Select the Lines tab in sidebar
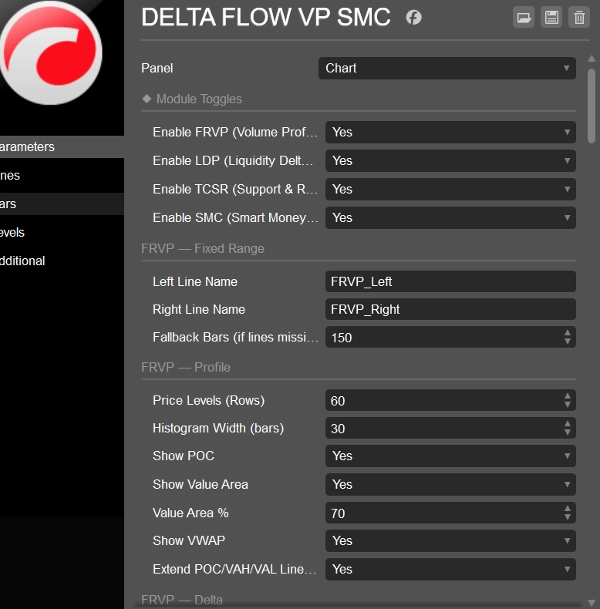Screen dimensions: 600x609 coord(62,176)
